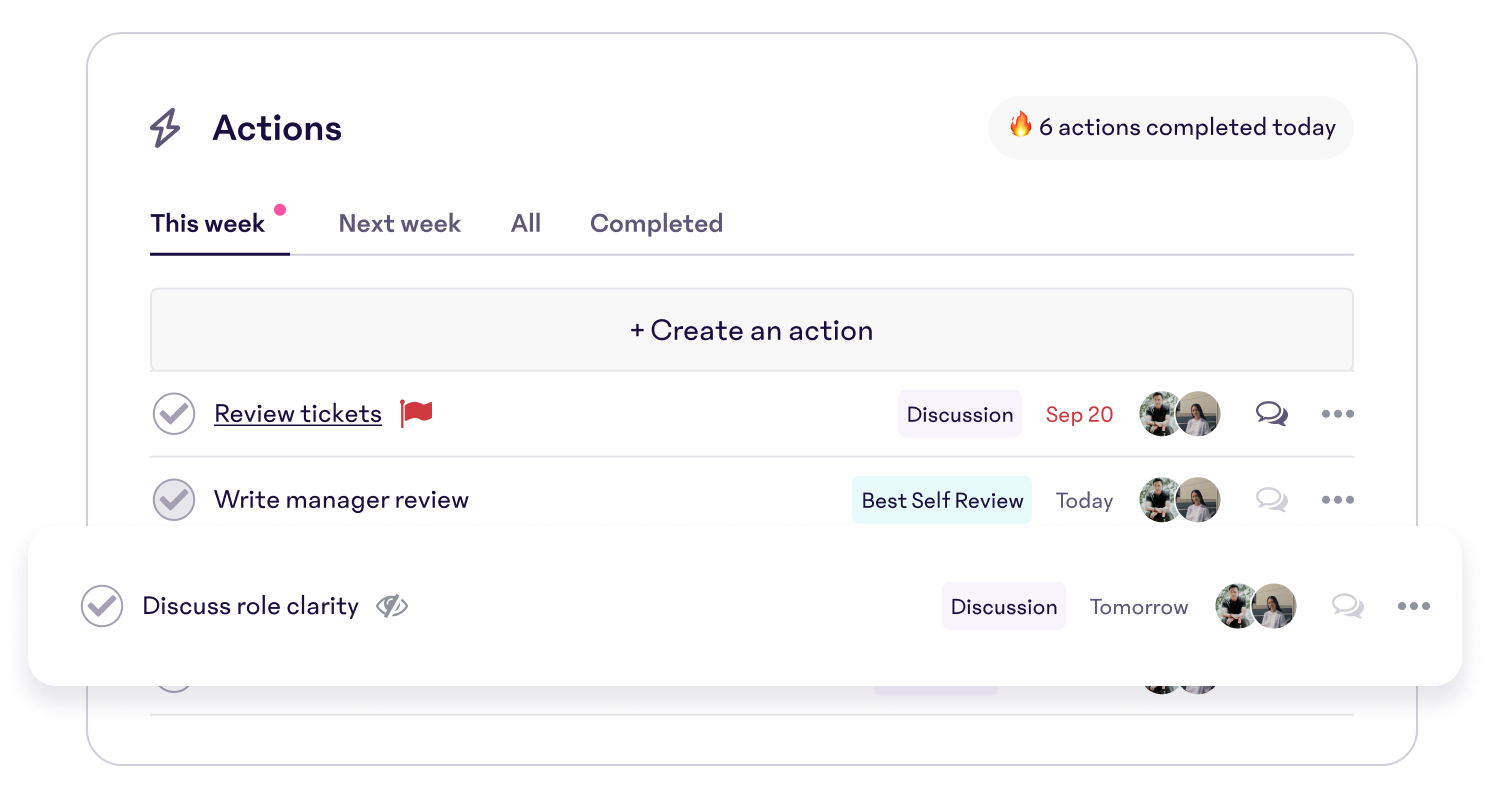Expand three-dot menu for Write manager review
The height and width of the screenshot is (798, 1492).
coord(1337,500)
